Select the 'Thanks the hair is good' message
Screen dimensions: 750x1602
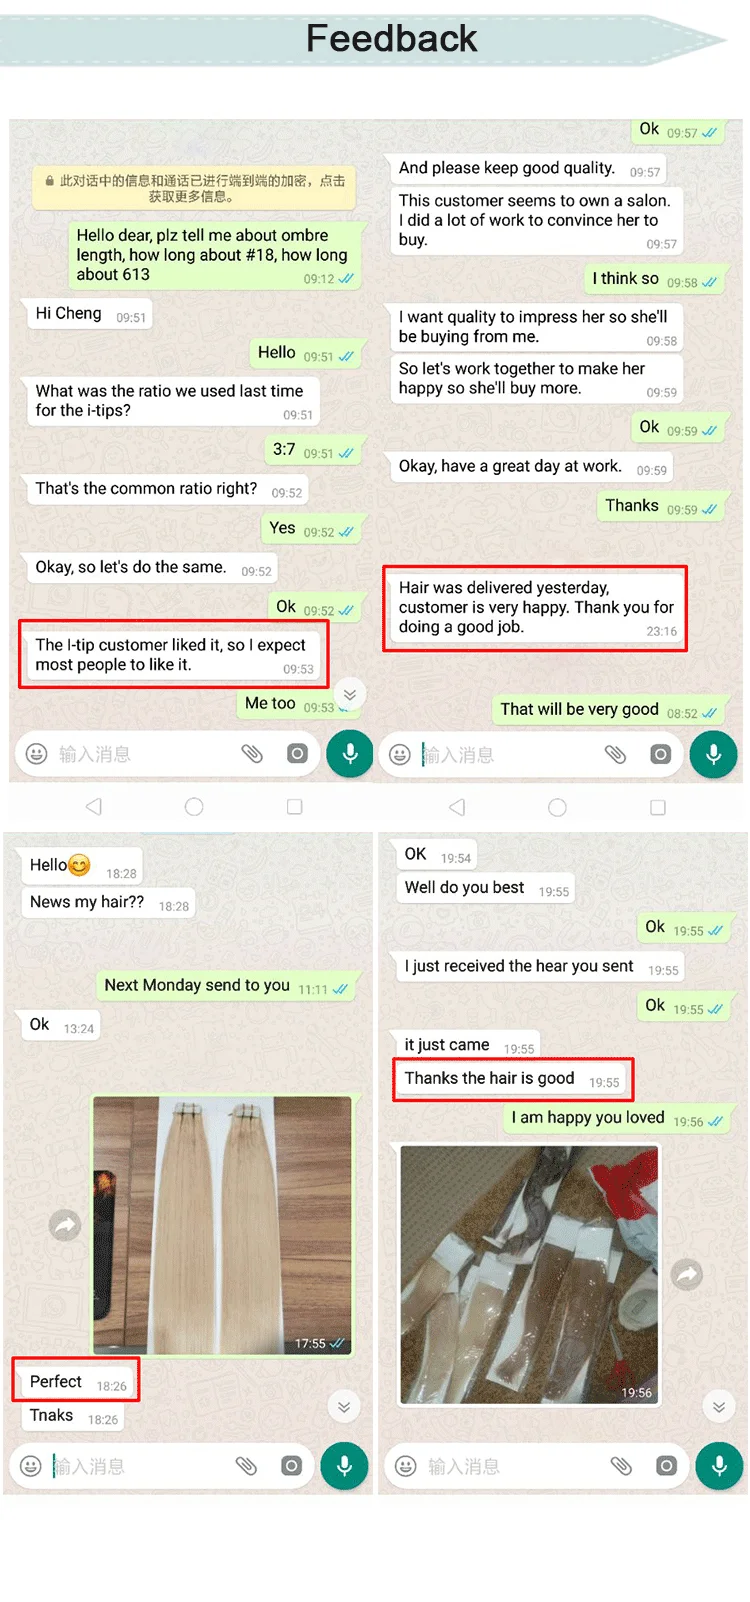coord(512,1079)
